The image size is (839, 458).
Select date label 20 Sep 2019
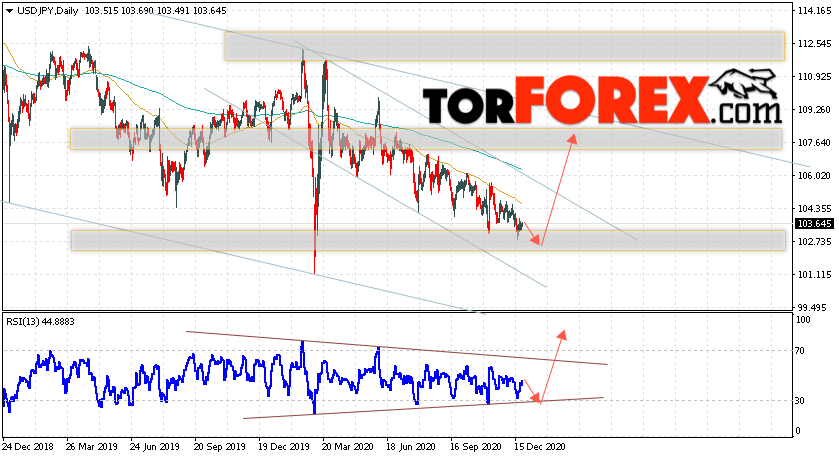[x=219, y=446]
